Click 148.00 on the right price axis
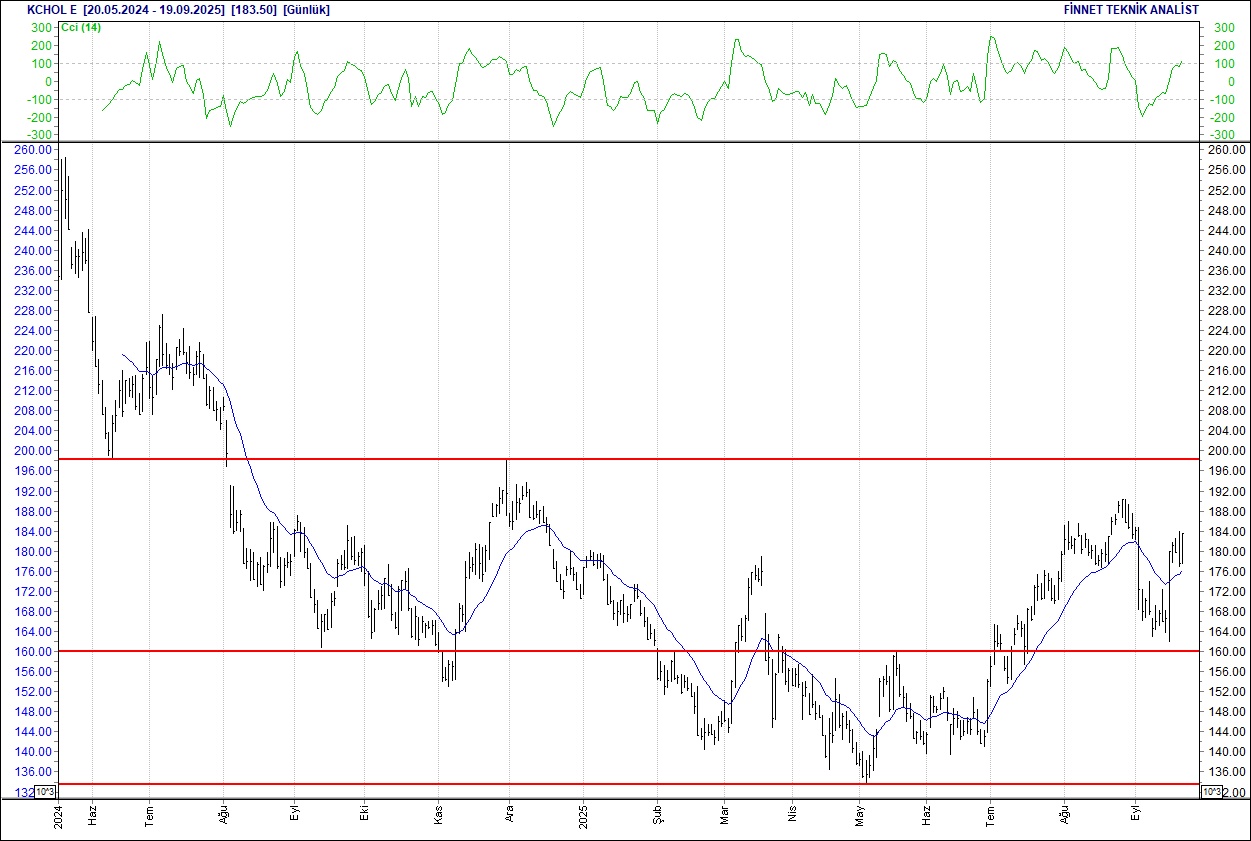This screenshot has height=841, width=1251. [x=1225, y=712]
